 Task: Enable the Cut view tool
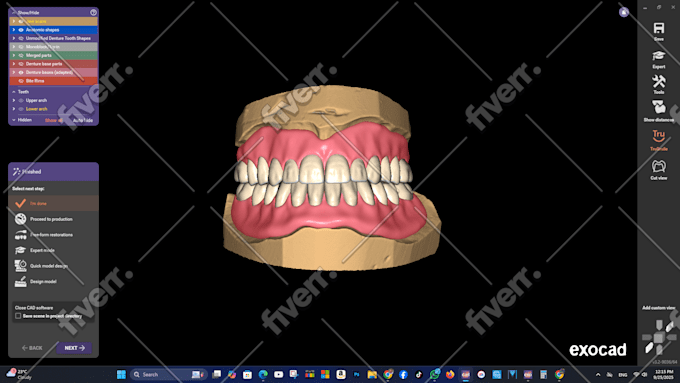coord(658,166)
